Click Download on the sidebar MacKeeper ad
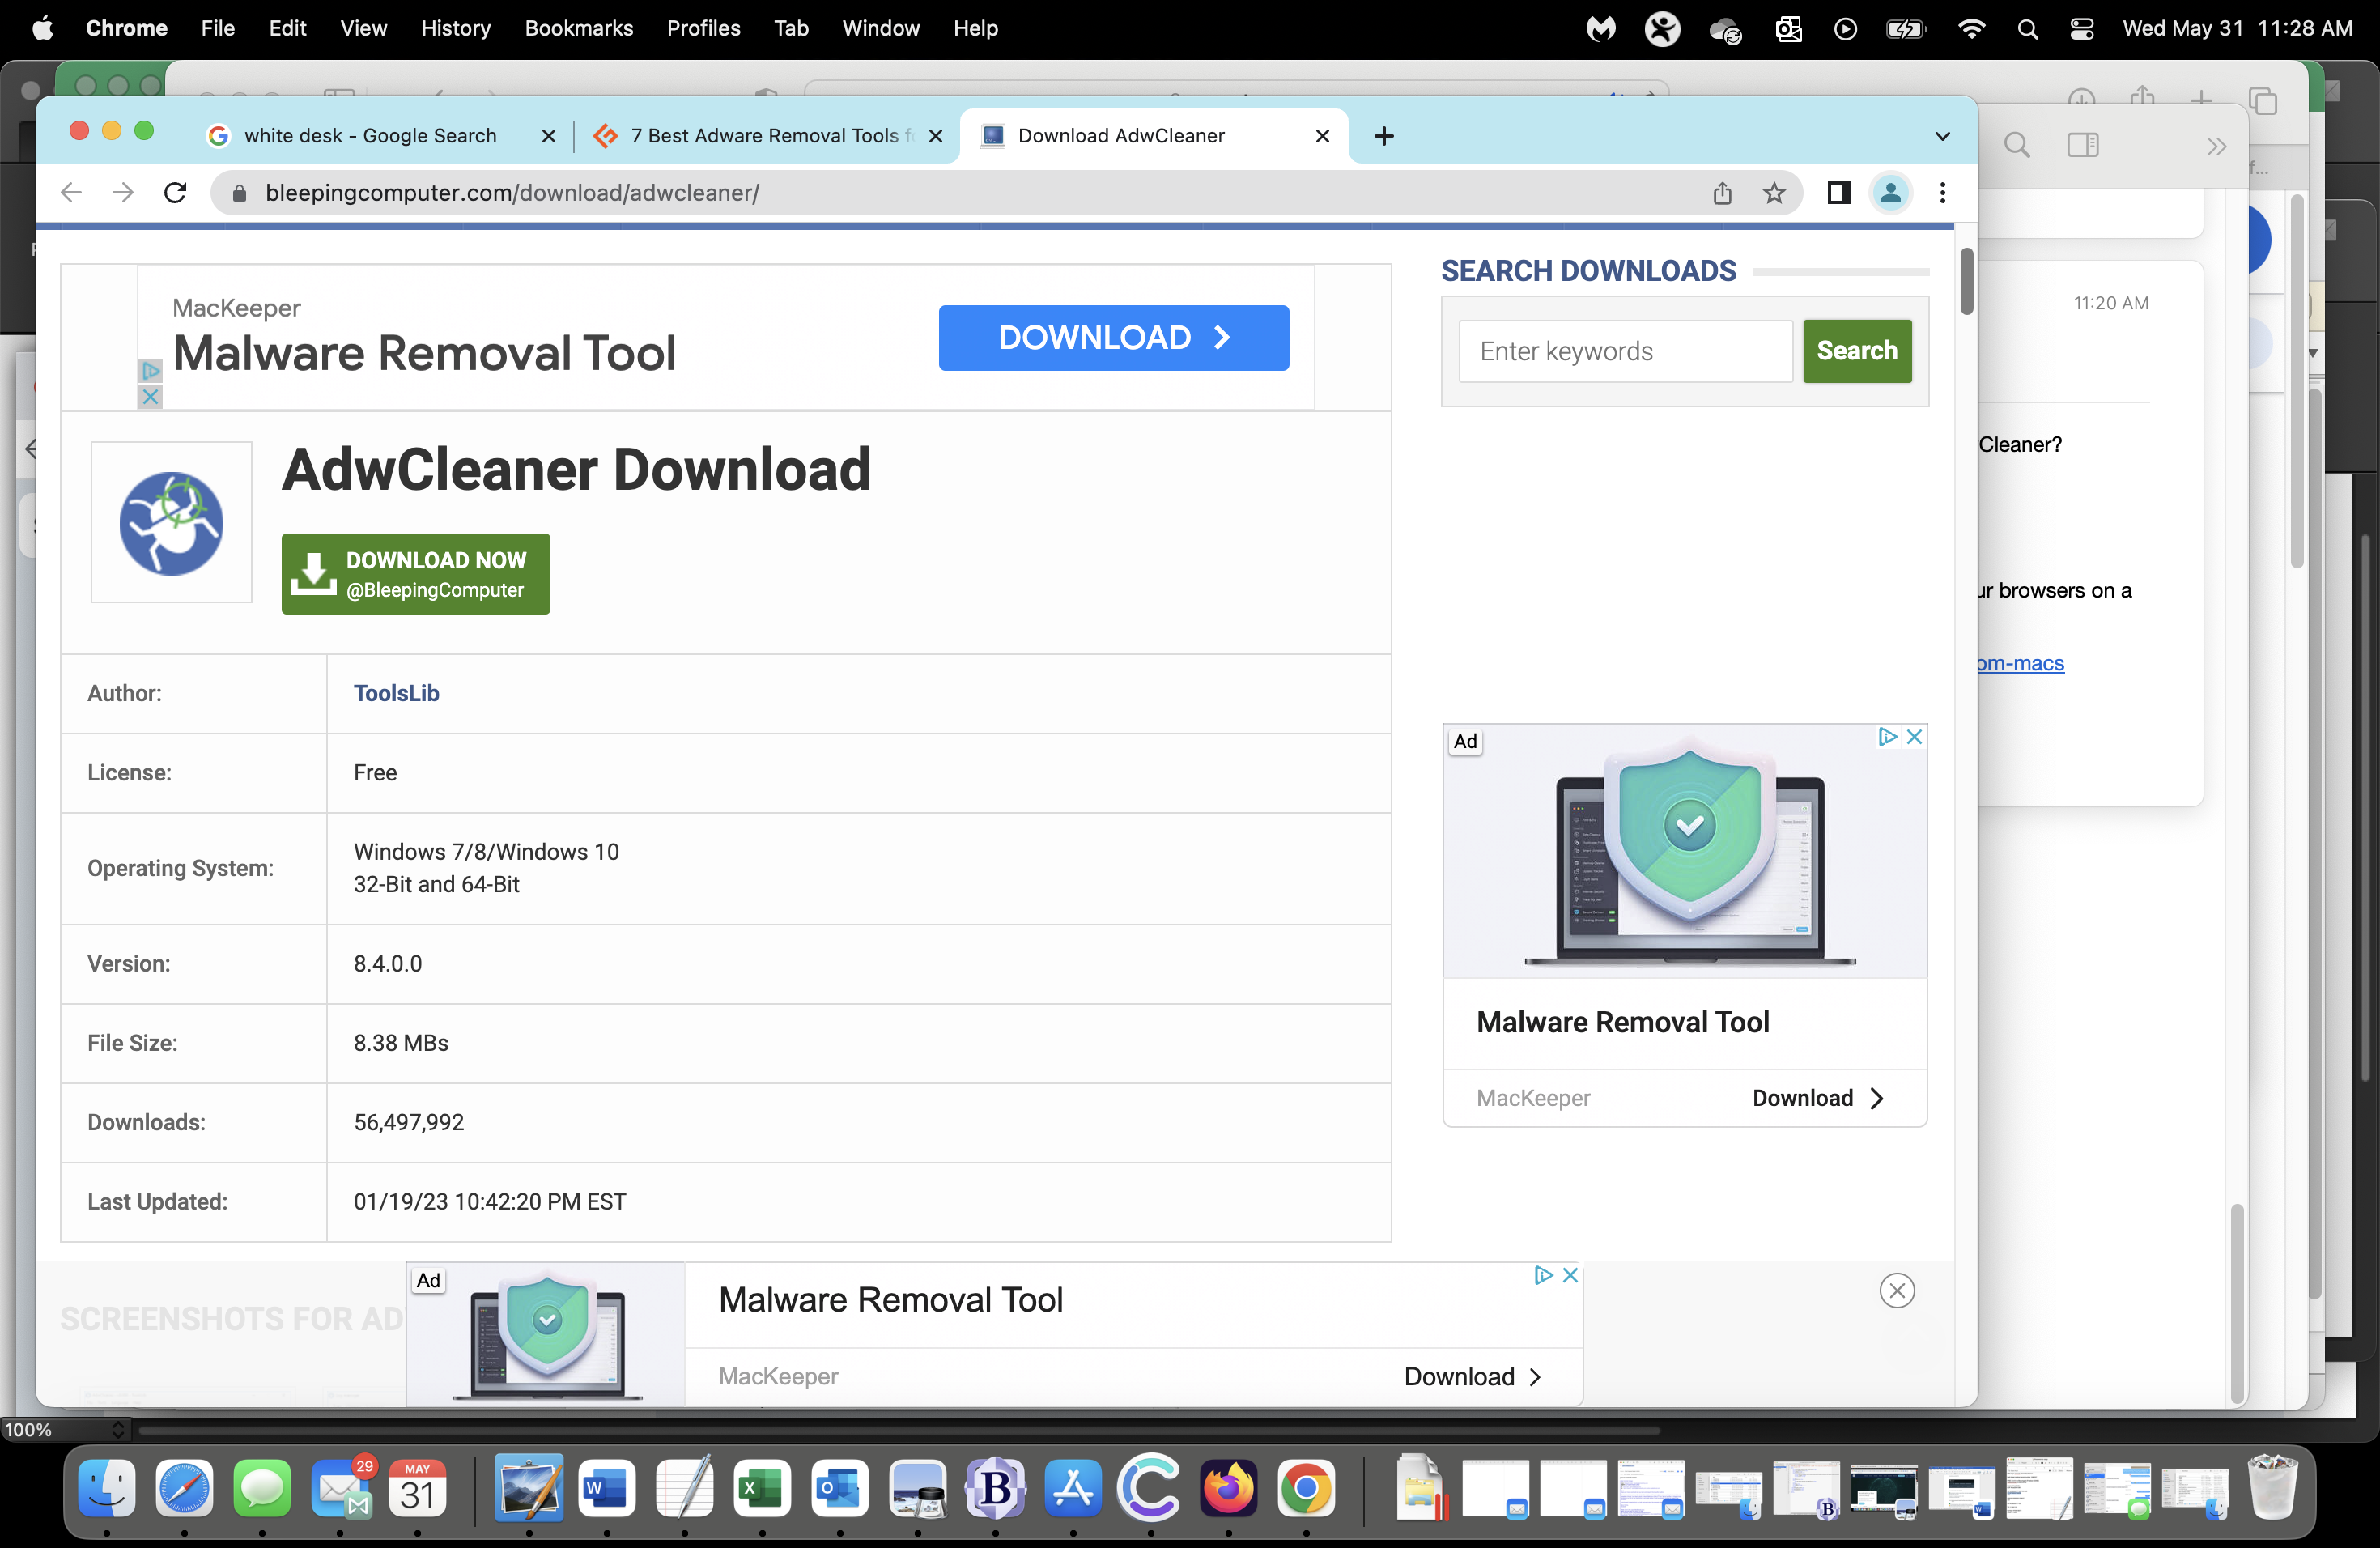 (x=1817, y=1098)
